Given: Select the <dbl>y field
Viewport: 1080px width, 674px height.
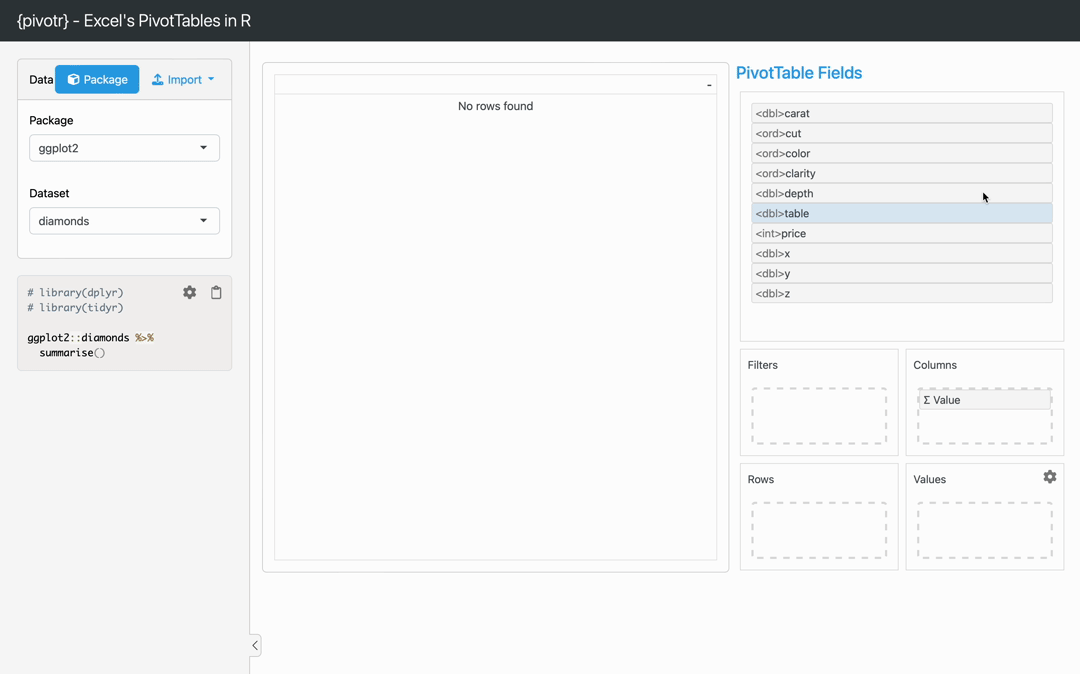Looking at the screenshot, I should click(902, 273).
